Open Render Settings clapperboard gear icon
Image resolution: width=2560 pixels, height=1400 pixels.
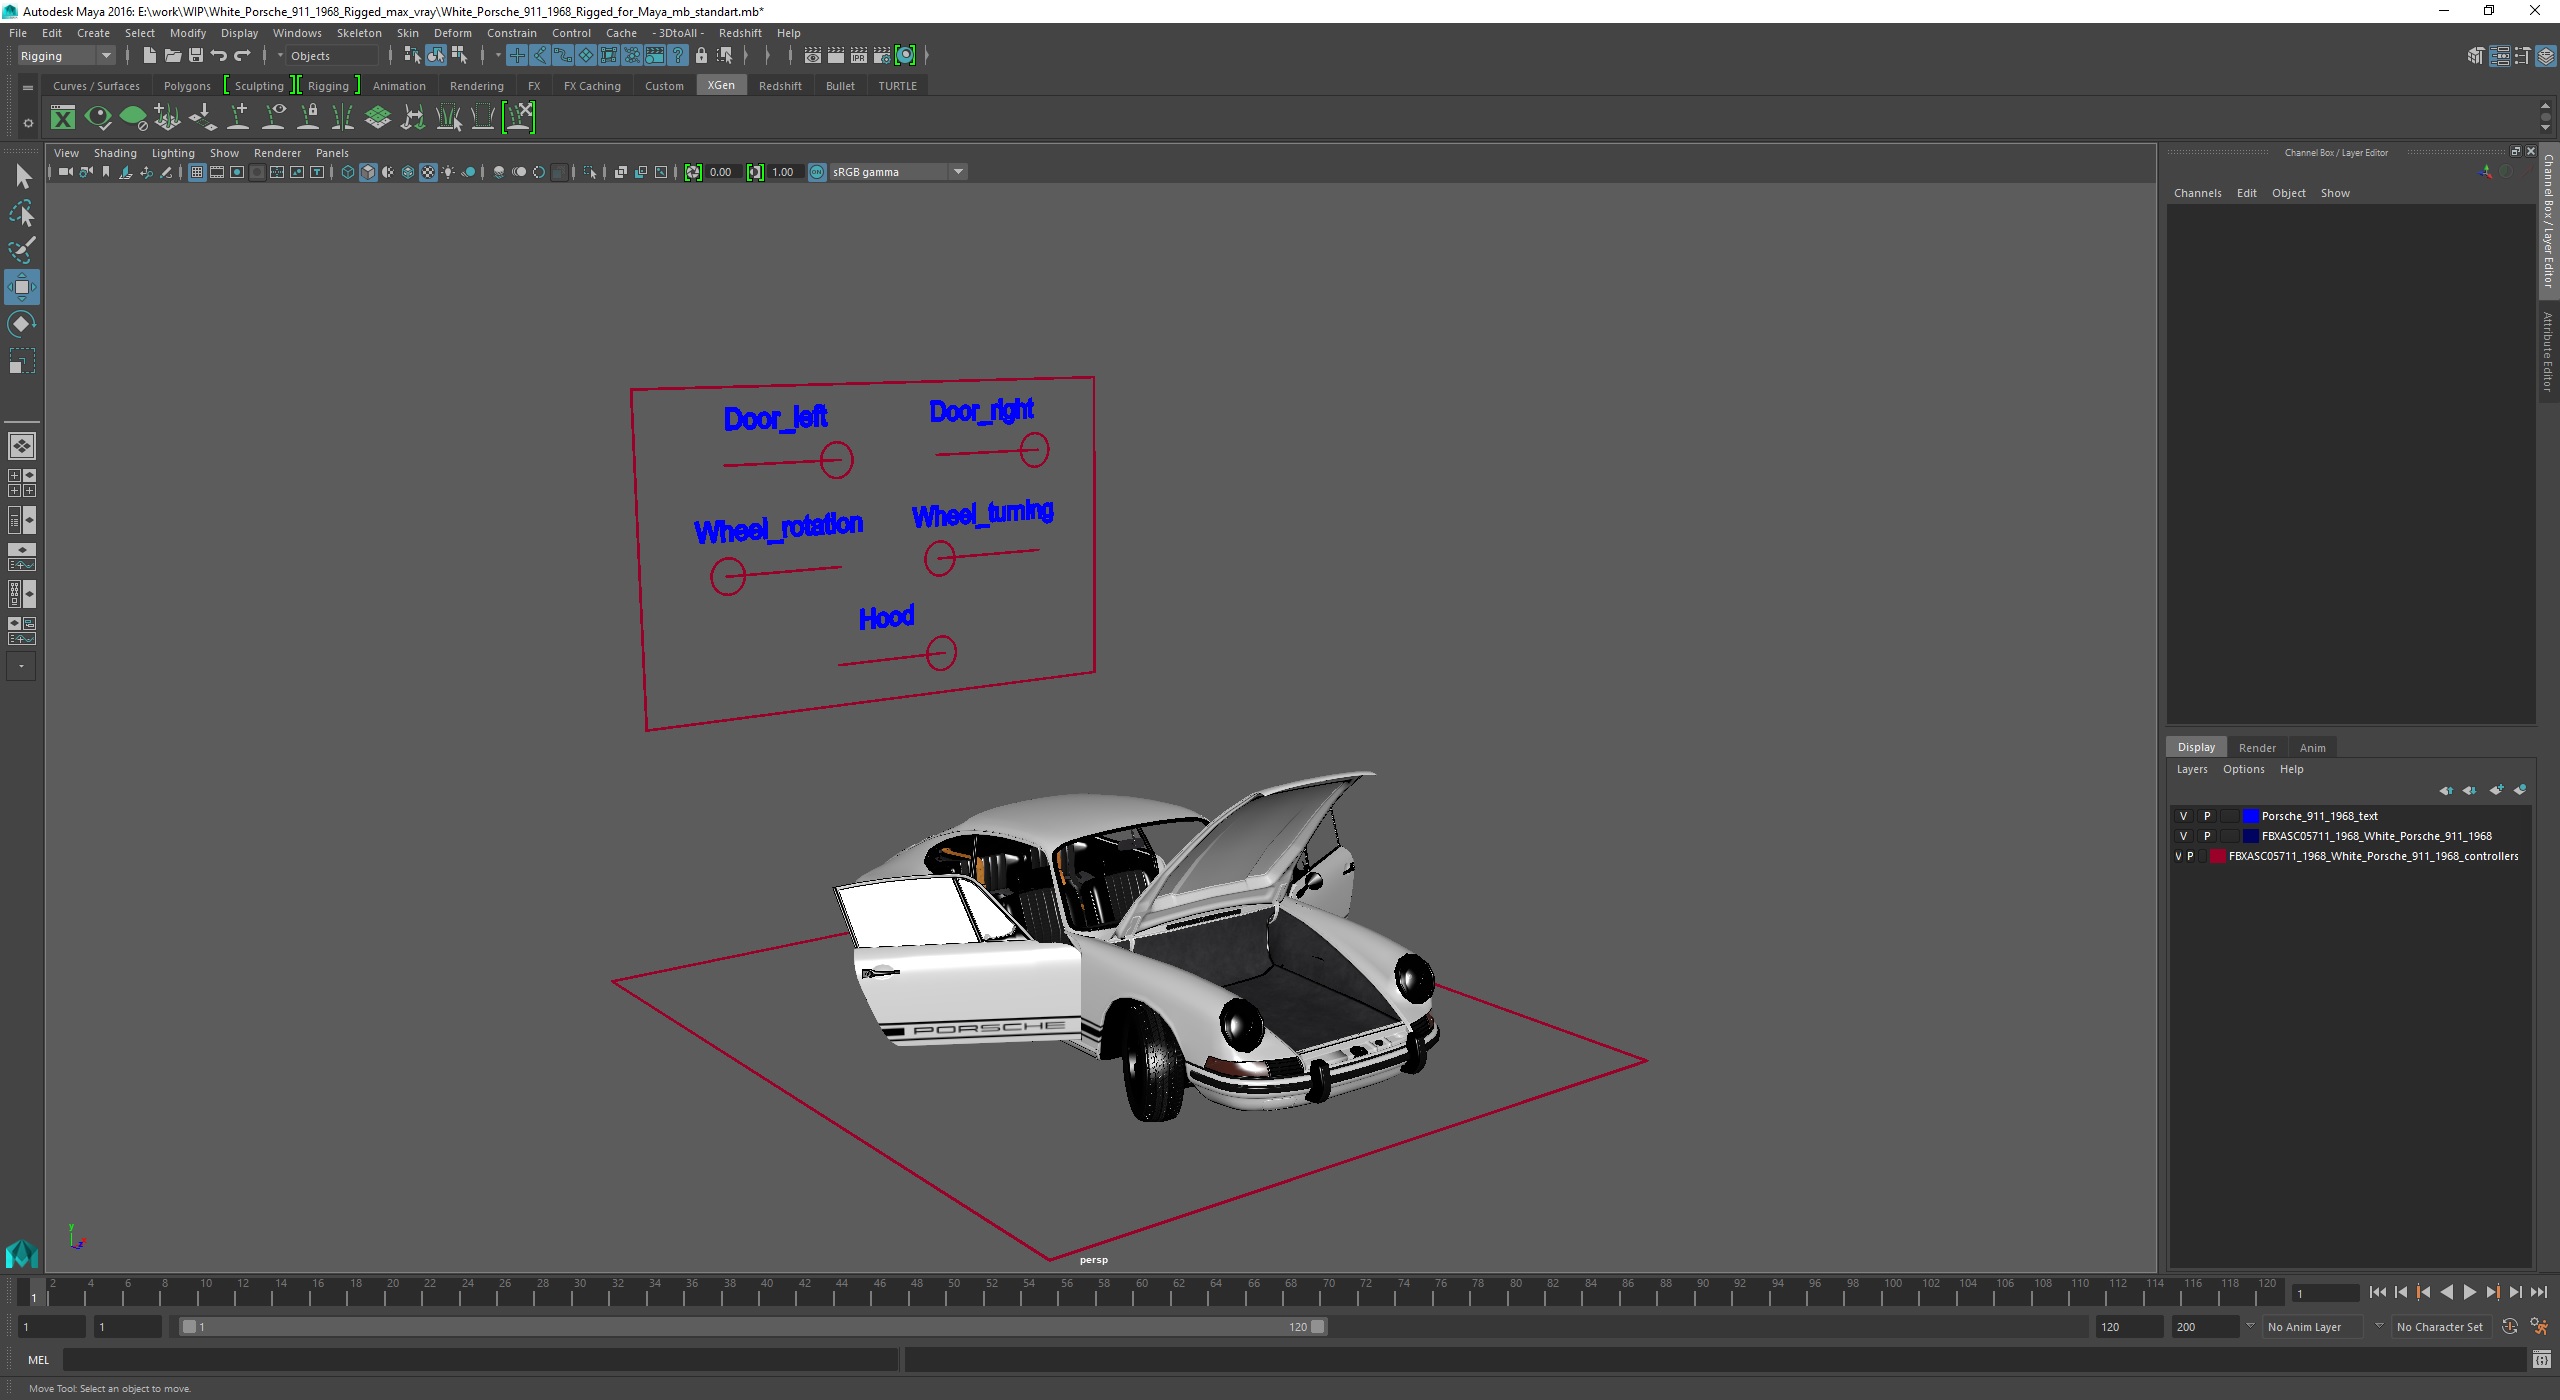pyautogui.click(x=881, y=56)
